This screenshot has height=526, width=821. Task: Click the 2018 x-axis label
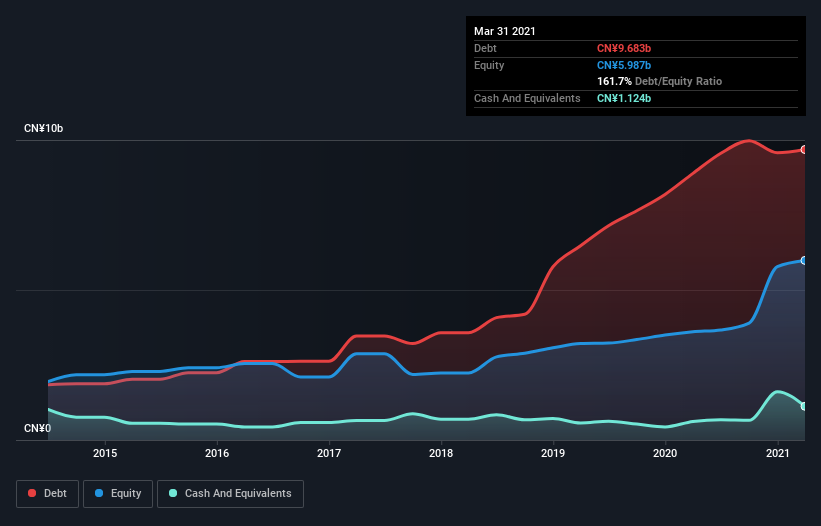point(441,453)
